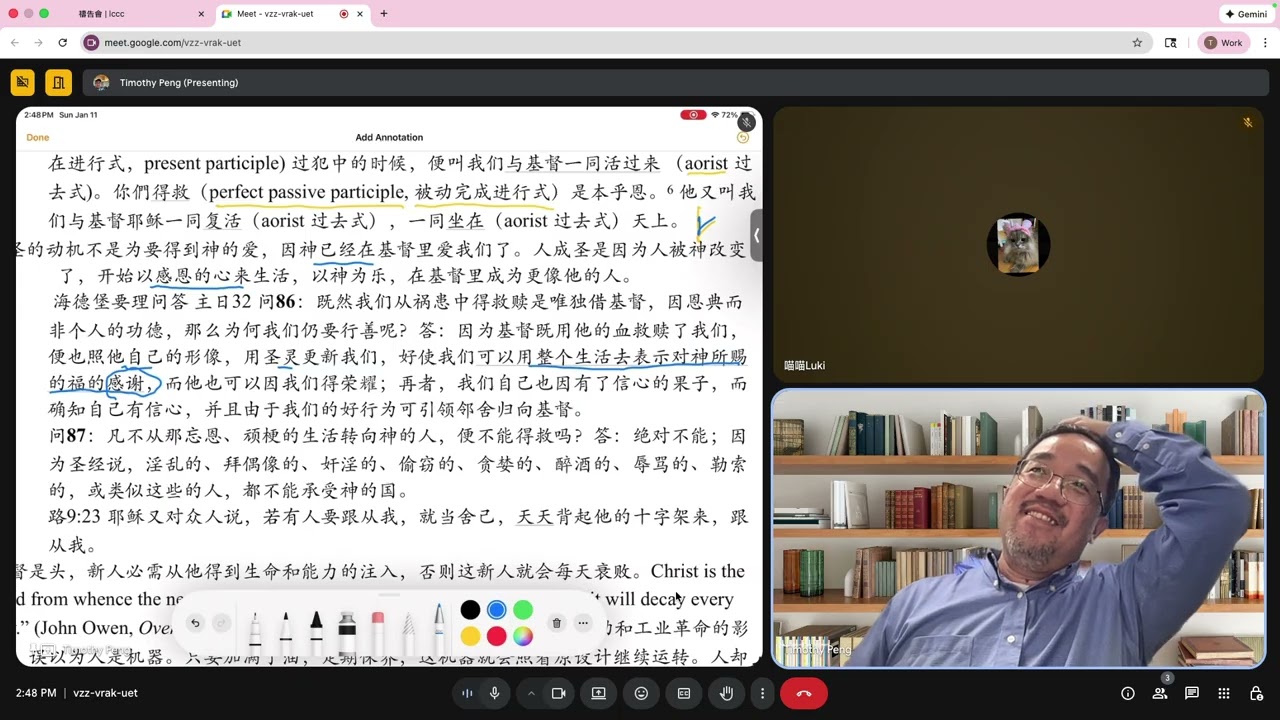Go back in browser history
Screen dimensions: 1280x720
click(14, 43)
